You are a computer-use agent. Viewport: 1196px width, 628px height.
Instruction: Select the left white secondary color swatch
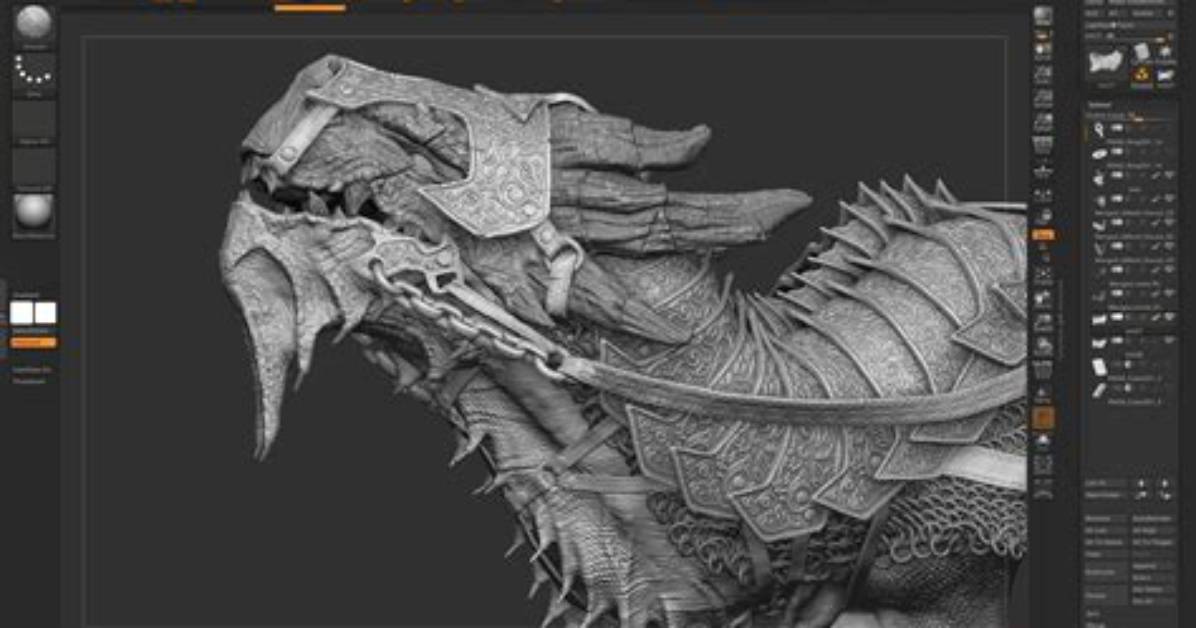tap(21, 313)
